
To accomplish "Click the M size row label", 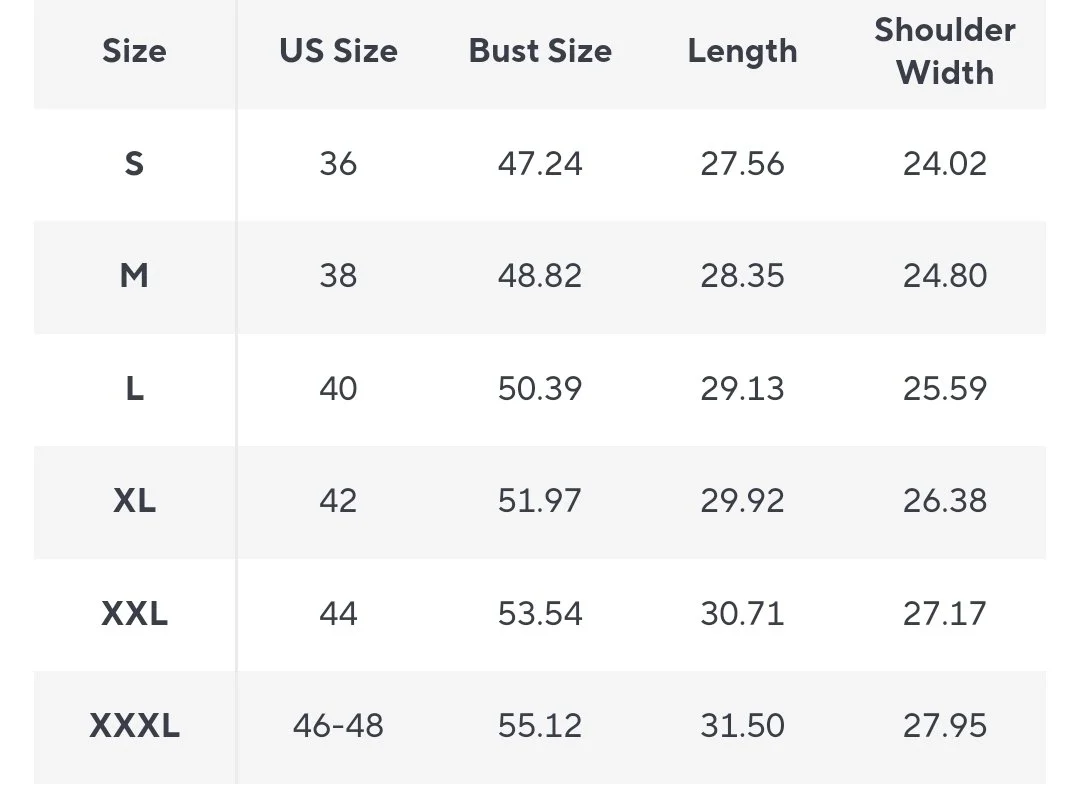I will click(x=134, y=276).
